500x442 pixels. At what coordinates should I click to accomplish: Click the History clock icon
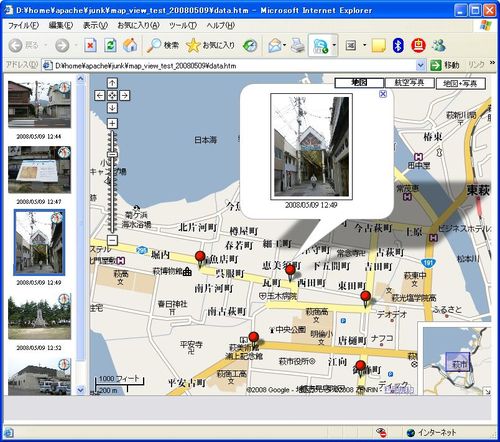pyautogui.click(x=250, y=45)
